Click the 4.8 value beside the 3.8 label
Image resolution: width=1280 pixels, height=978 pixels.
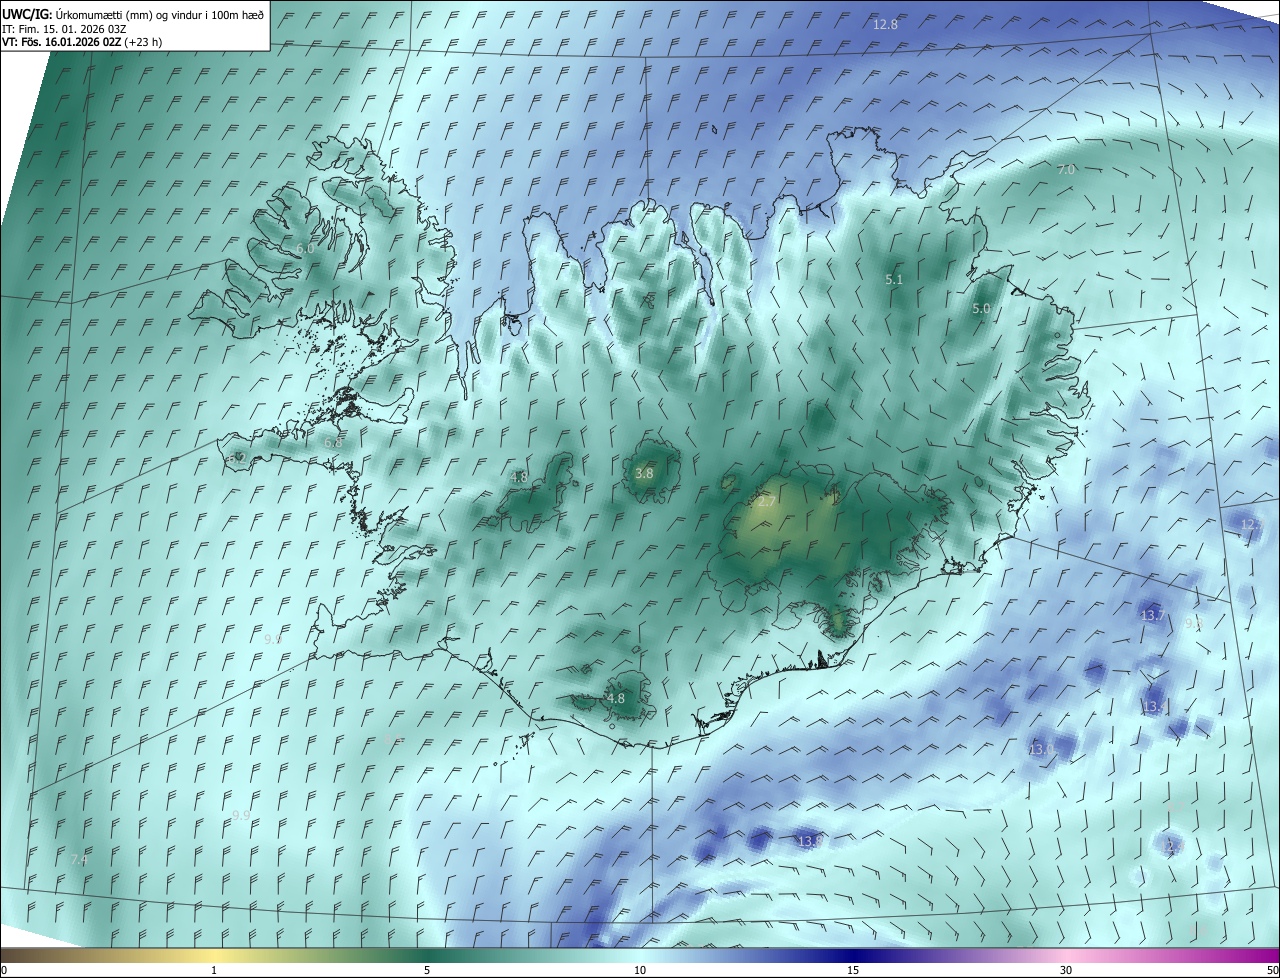point(519,477)
